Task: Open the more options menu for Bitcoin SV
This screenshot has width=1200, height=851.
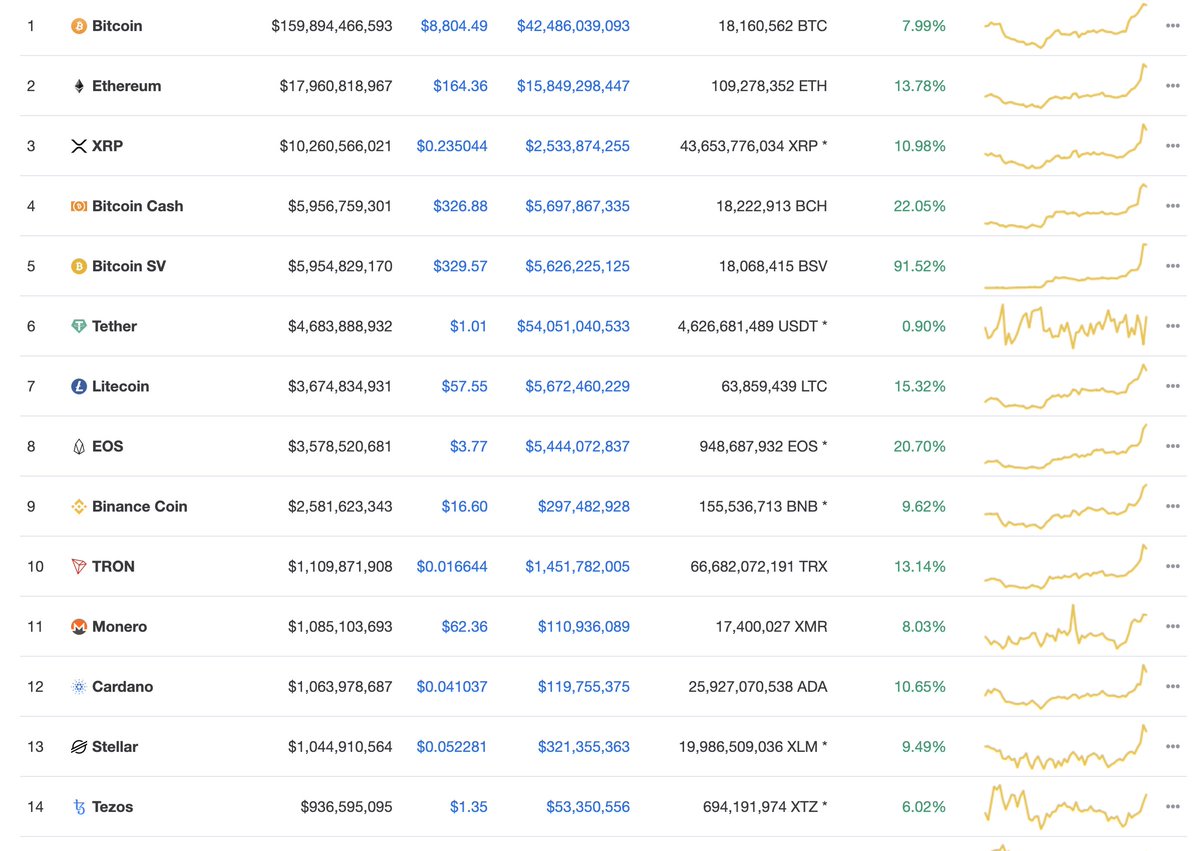Action: click(1173, 266)
